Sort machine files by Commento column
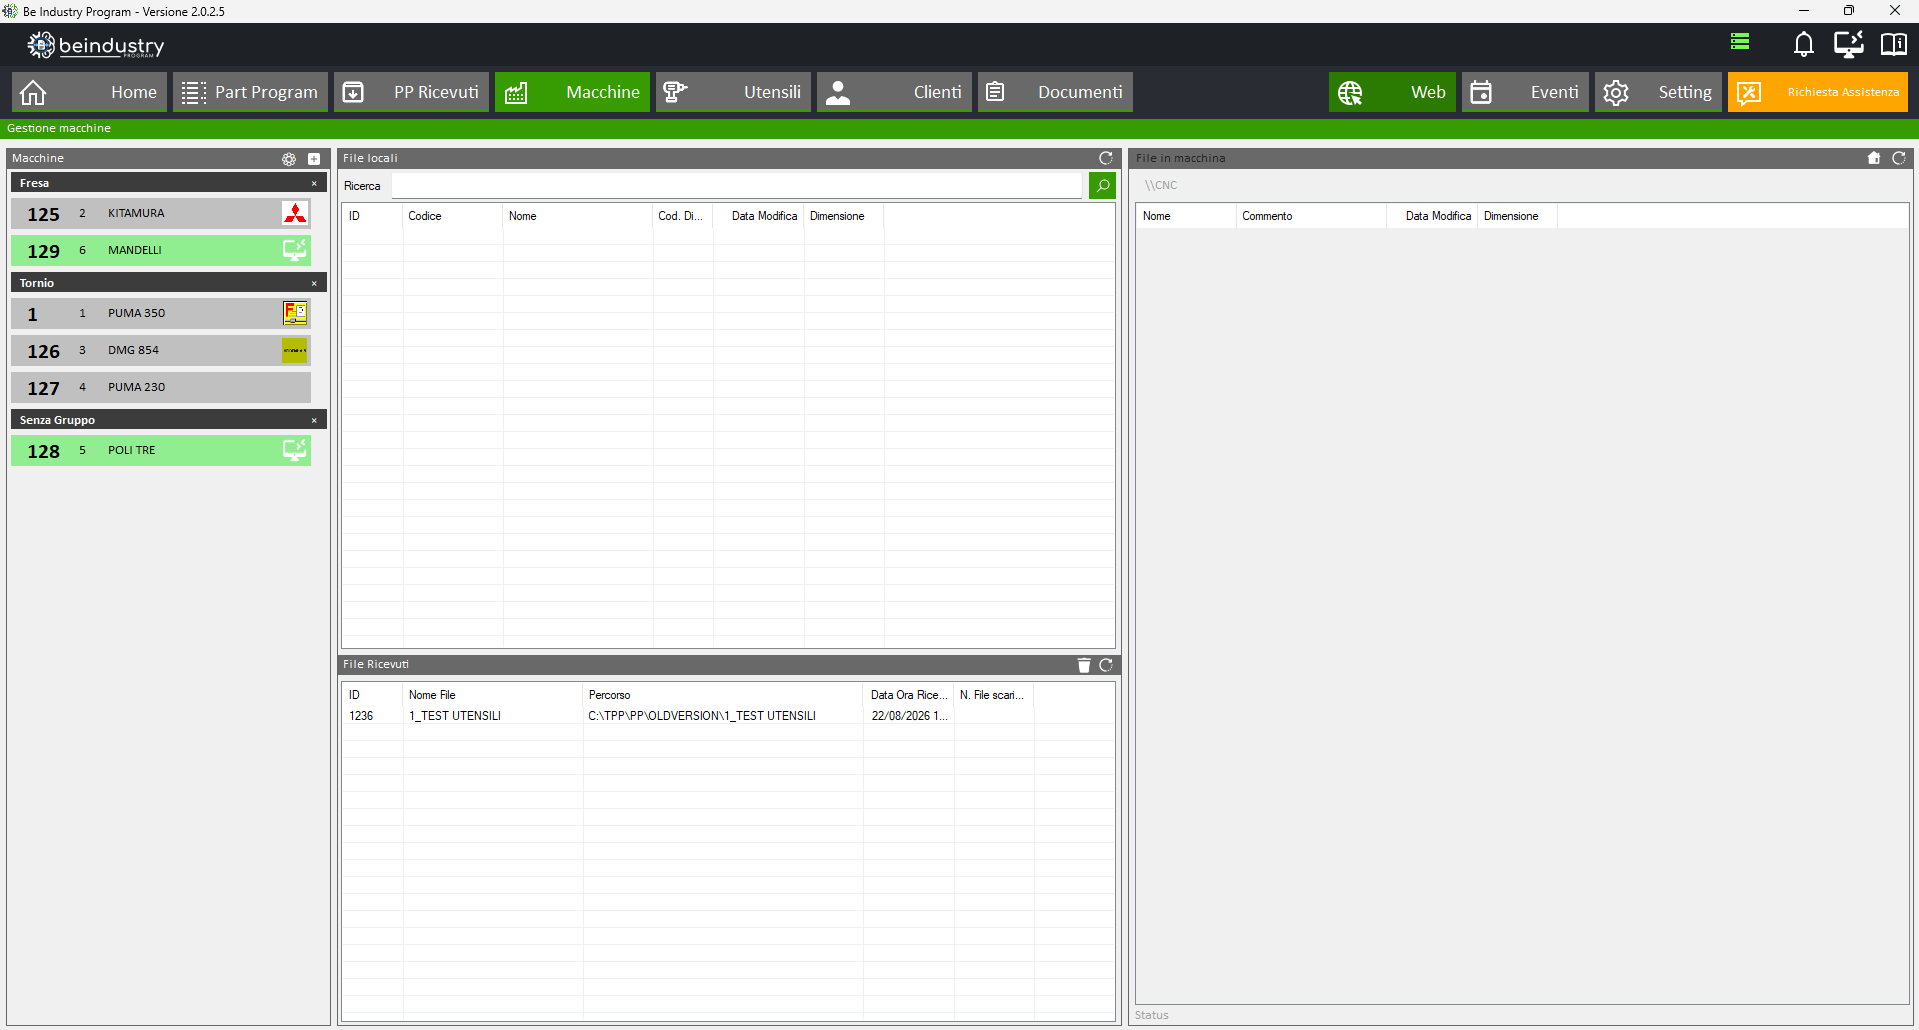 (x=1311, y=216)
